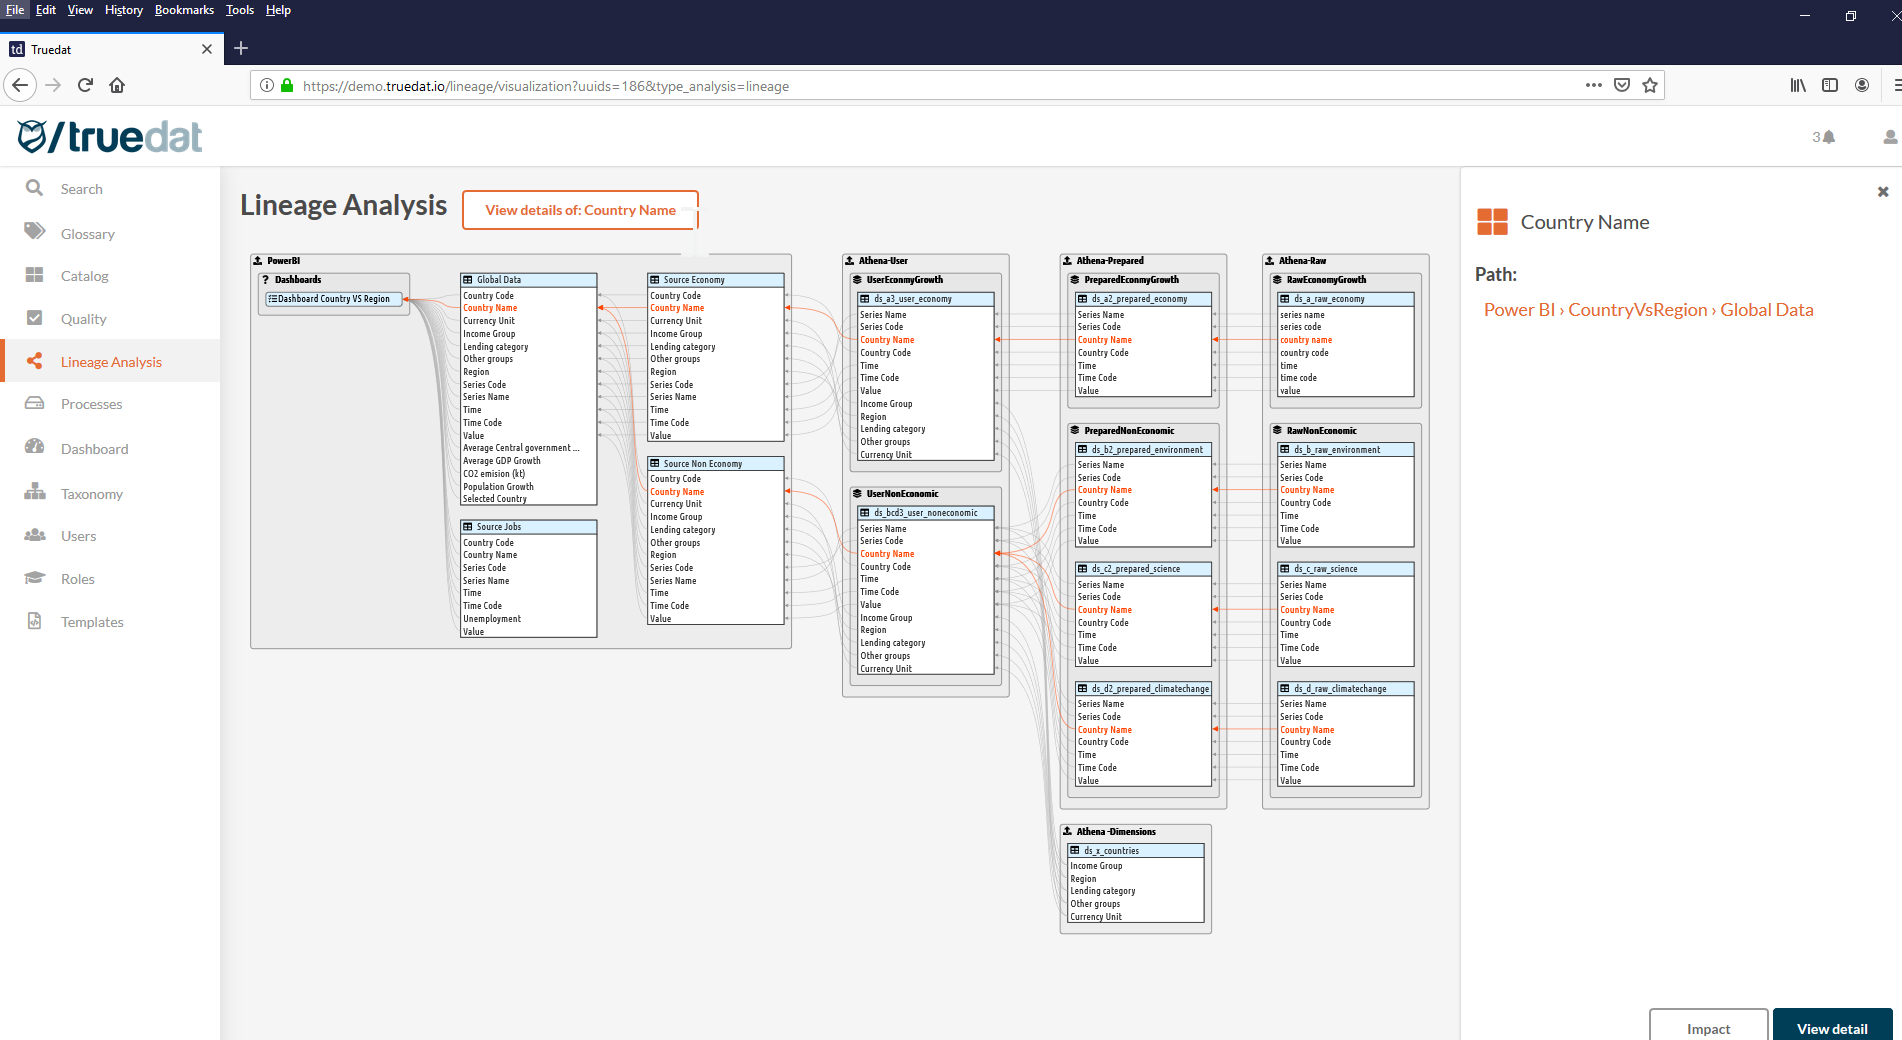Screen dimensions: 1902x1040
Task: Open the browser library icon
Action: coord(1798,85)
